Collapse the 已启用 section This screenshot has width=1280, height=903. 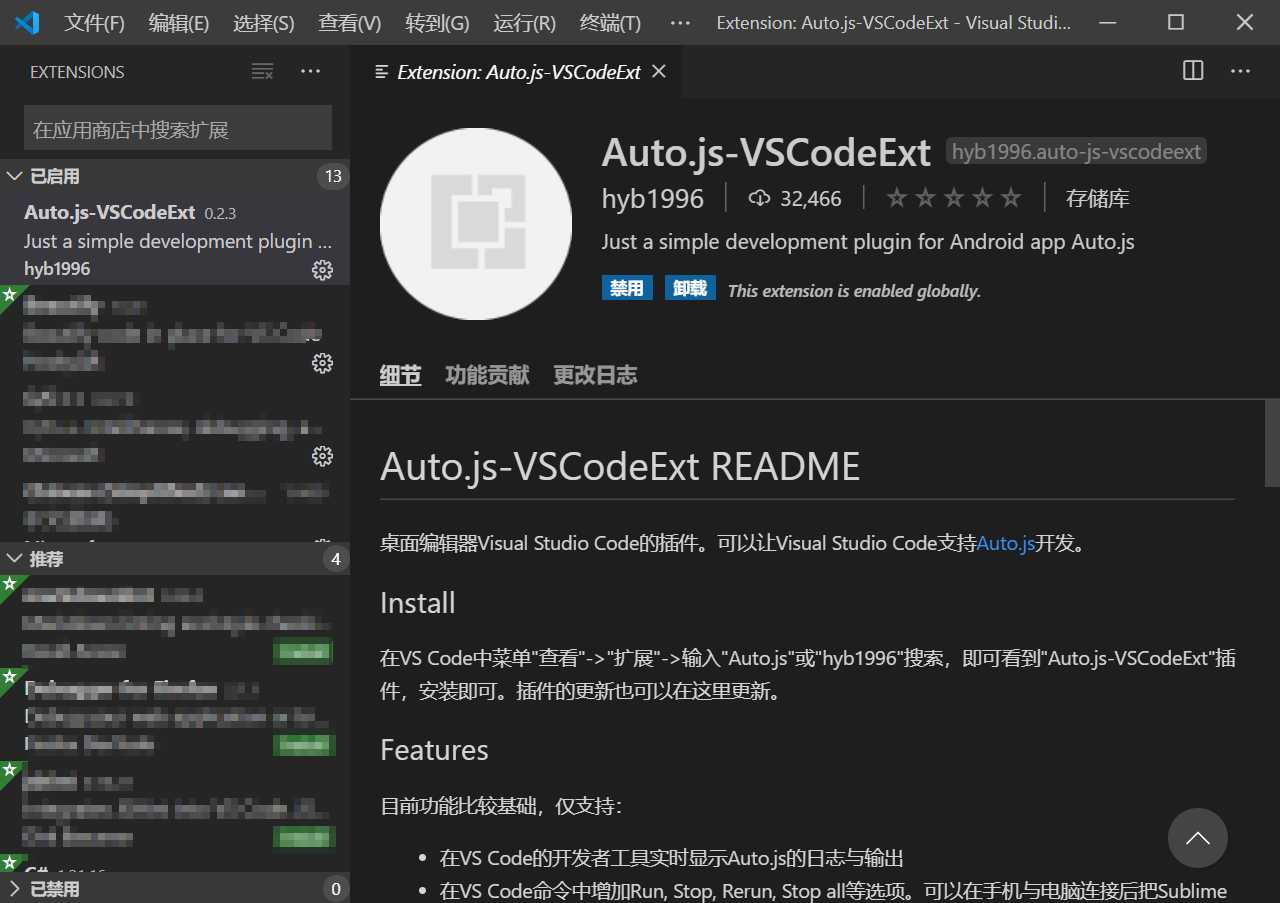pos(175,176)
